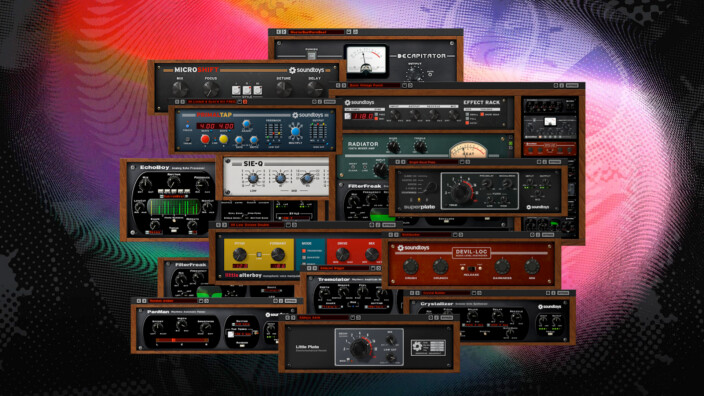704x396 pixels.
Task: Click save preset icon in Decapitator toolbar
Action: 349,32
